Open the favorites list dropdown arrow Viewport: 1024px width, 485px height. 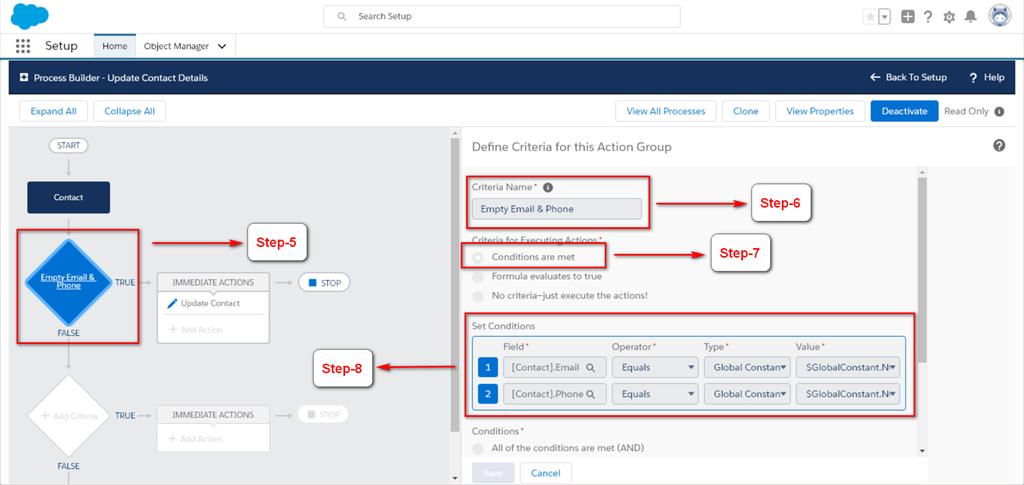tap(884, 17)
